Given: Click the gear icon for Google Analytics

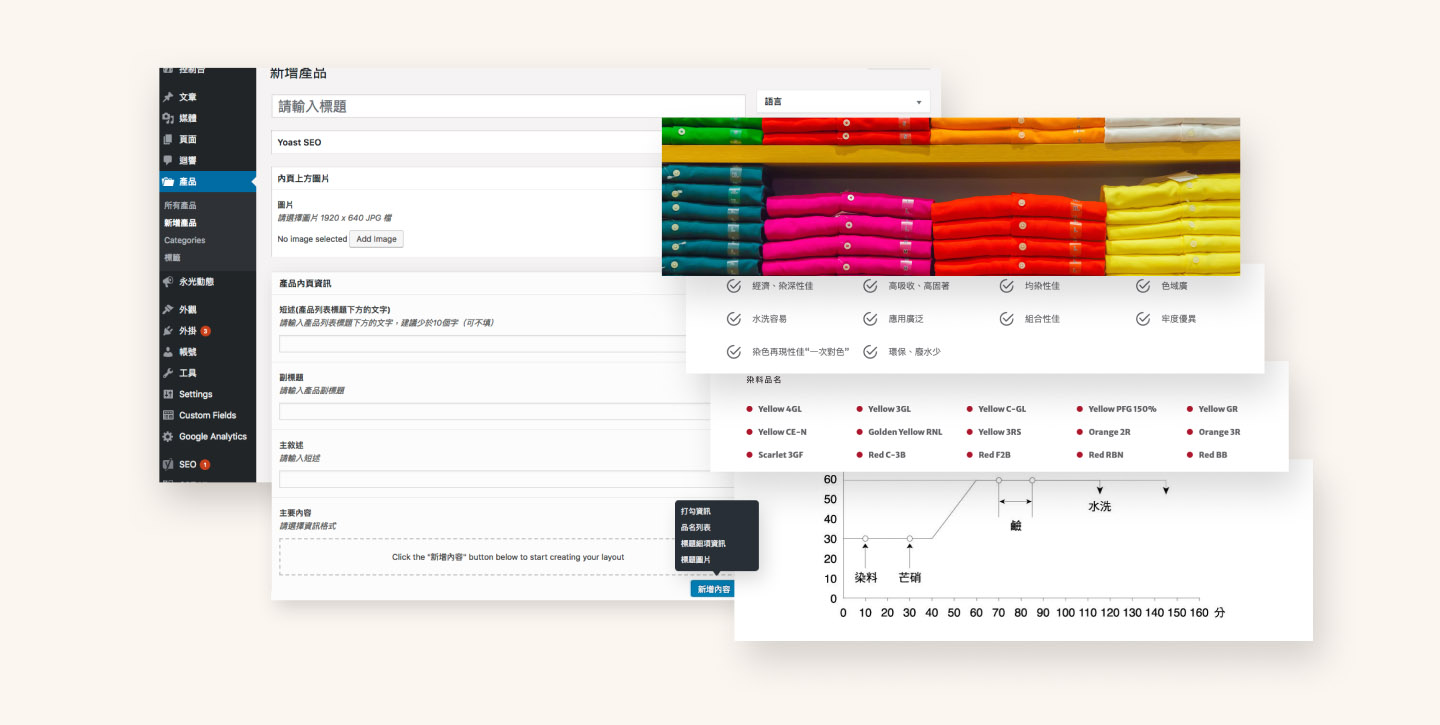Looking at the screenshot, I should (168, 436).
